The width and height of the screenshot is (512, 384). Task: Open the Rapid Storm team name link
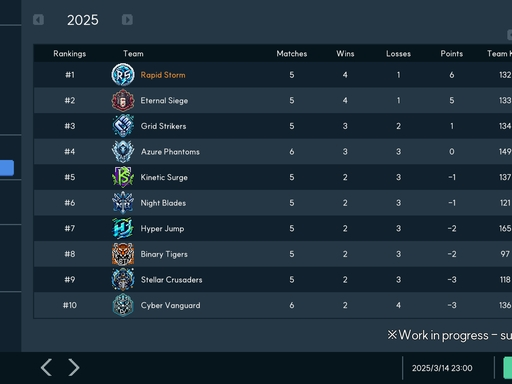click(x=163, y=75)
